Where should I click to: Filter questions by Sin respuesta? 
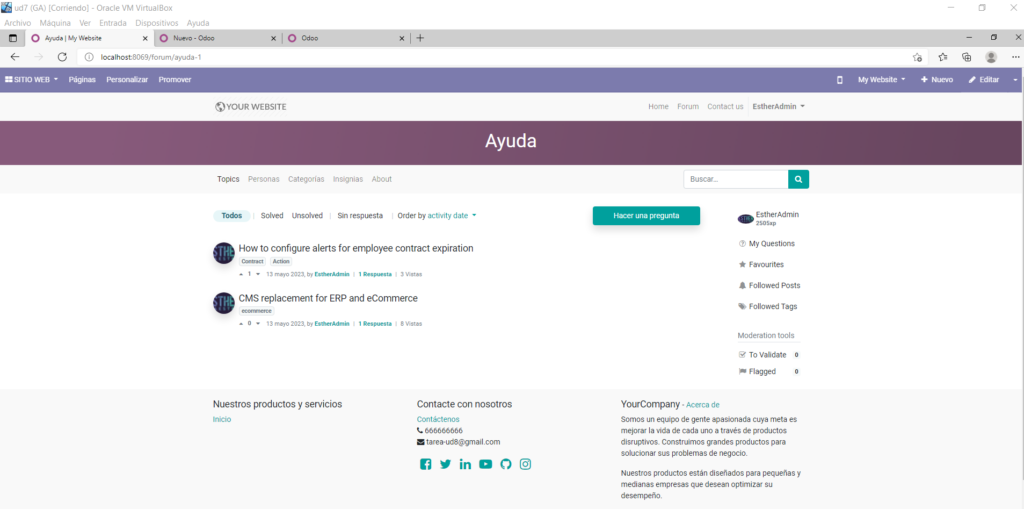click(360, 215)
